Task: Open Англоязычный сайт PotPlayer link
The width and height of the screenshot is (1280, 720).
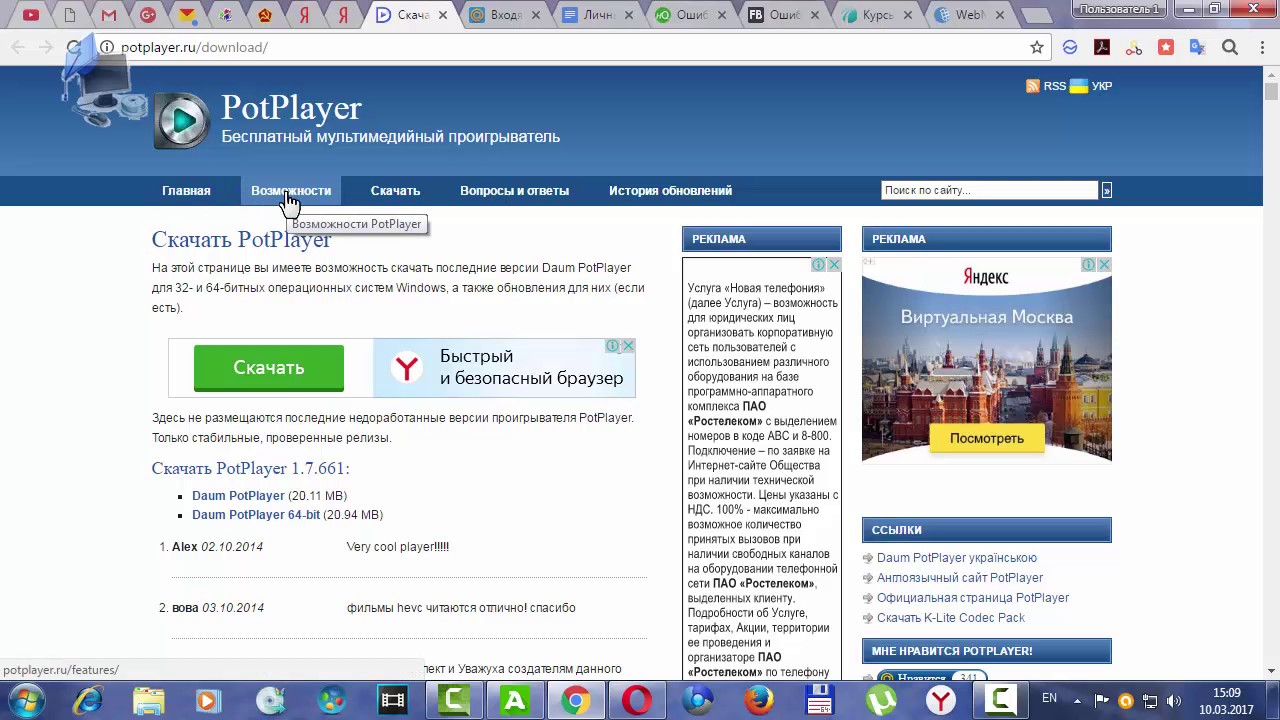Action: (x=960, y=578)
